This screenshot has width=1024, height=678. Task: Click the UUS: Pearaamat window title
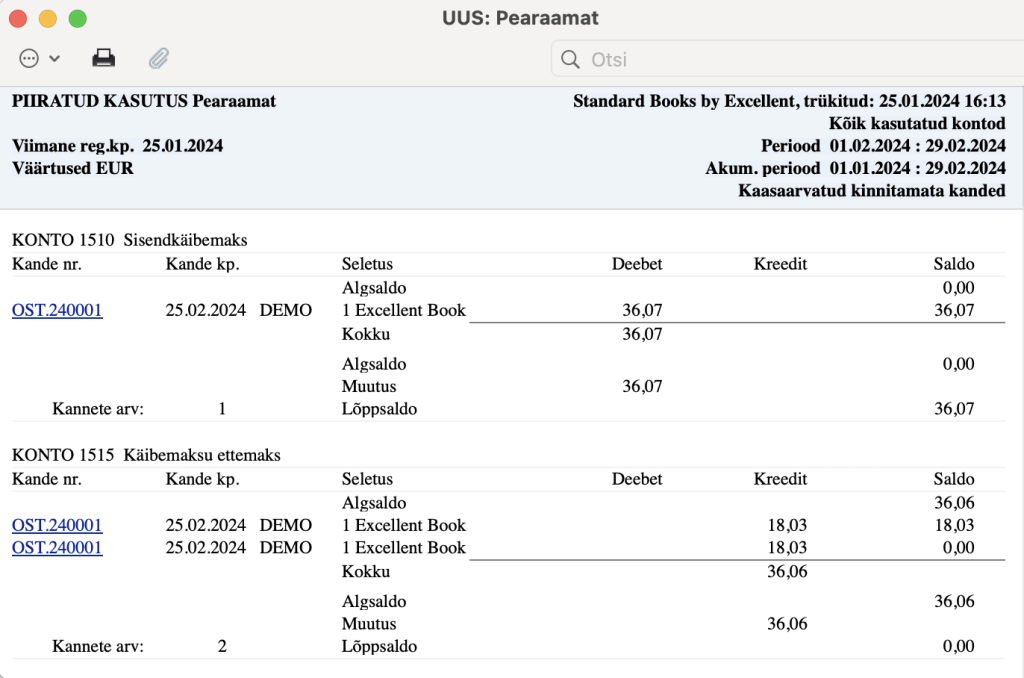coord(520,18)
